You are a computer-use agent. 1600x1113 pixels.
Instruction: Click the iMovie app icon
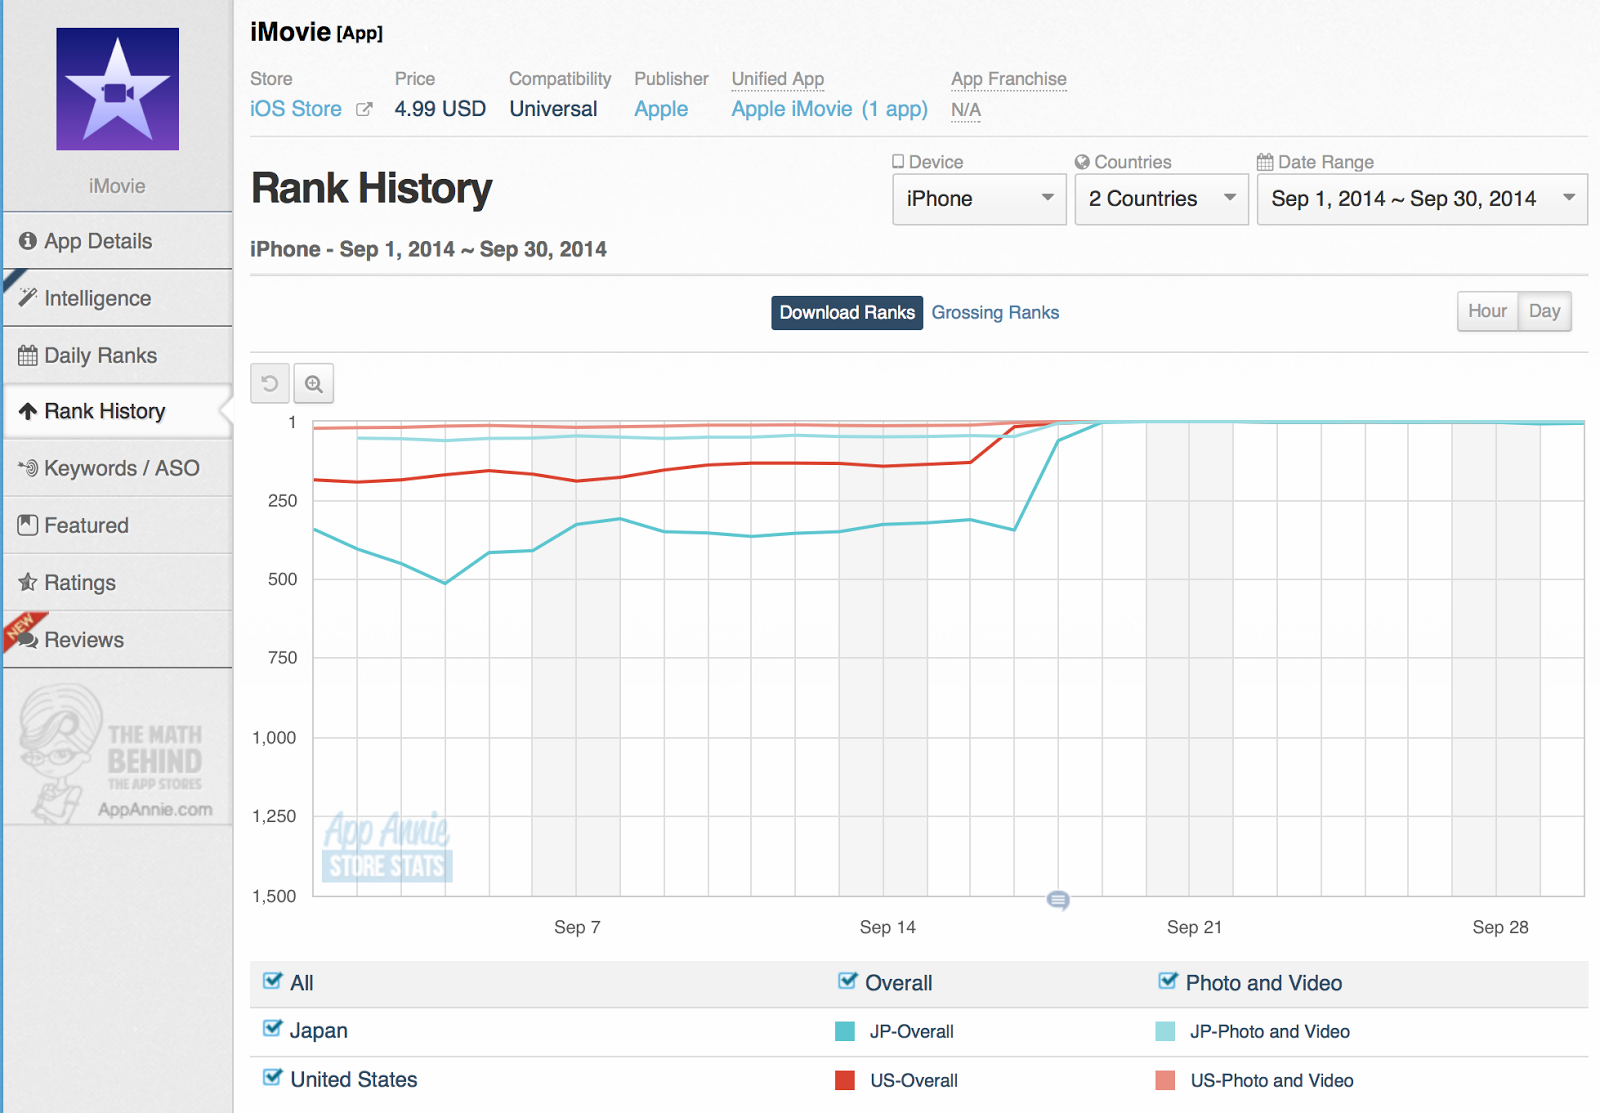117,89
